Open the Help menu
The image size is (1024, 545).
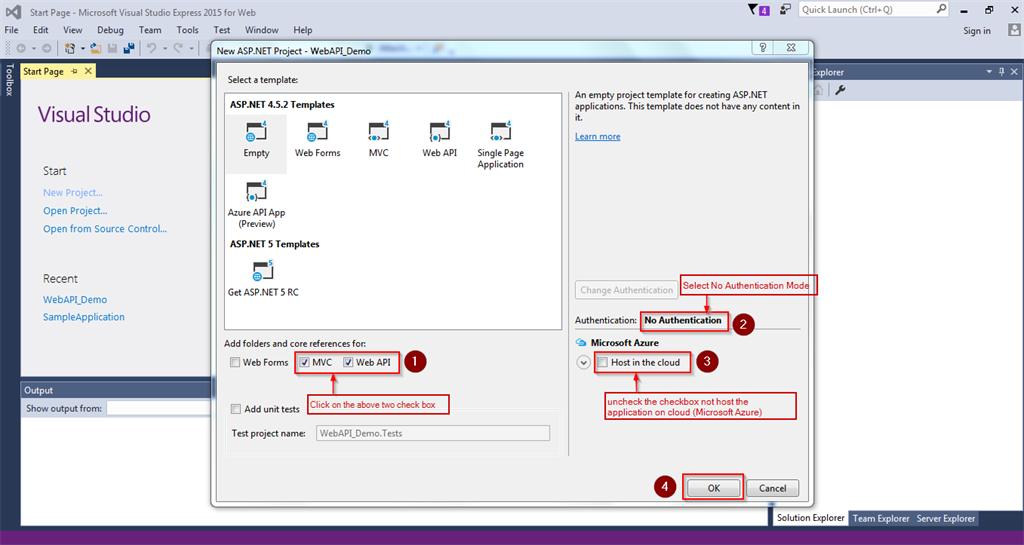(x=303, y=30)
